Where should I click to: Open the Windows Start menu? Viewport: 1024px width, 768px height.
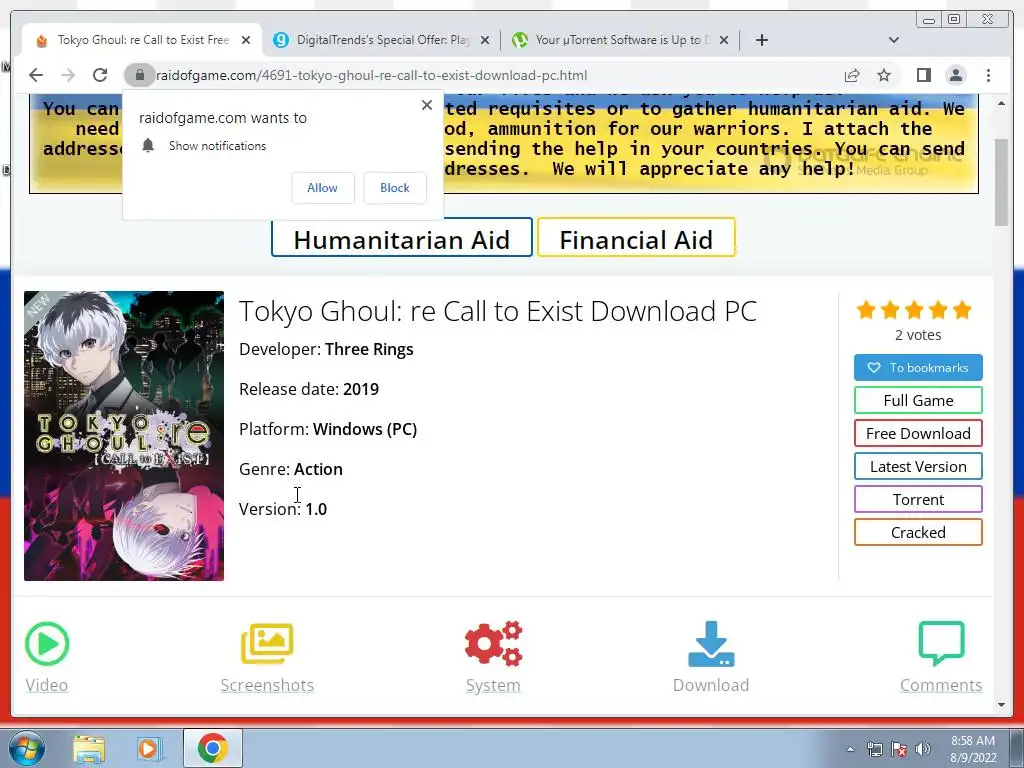pyautogui.click(x=27, y=748)
